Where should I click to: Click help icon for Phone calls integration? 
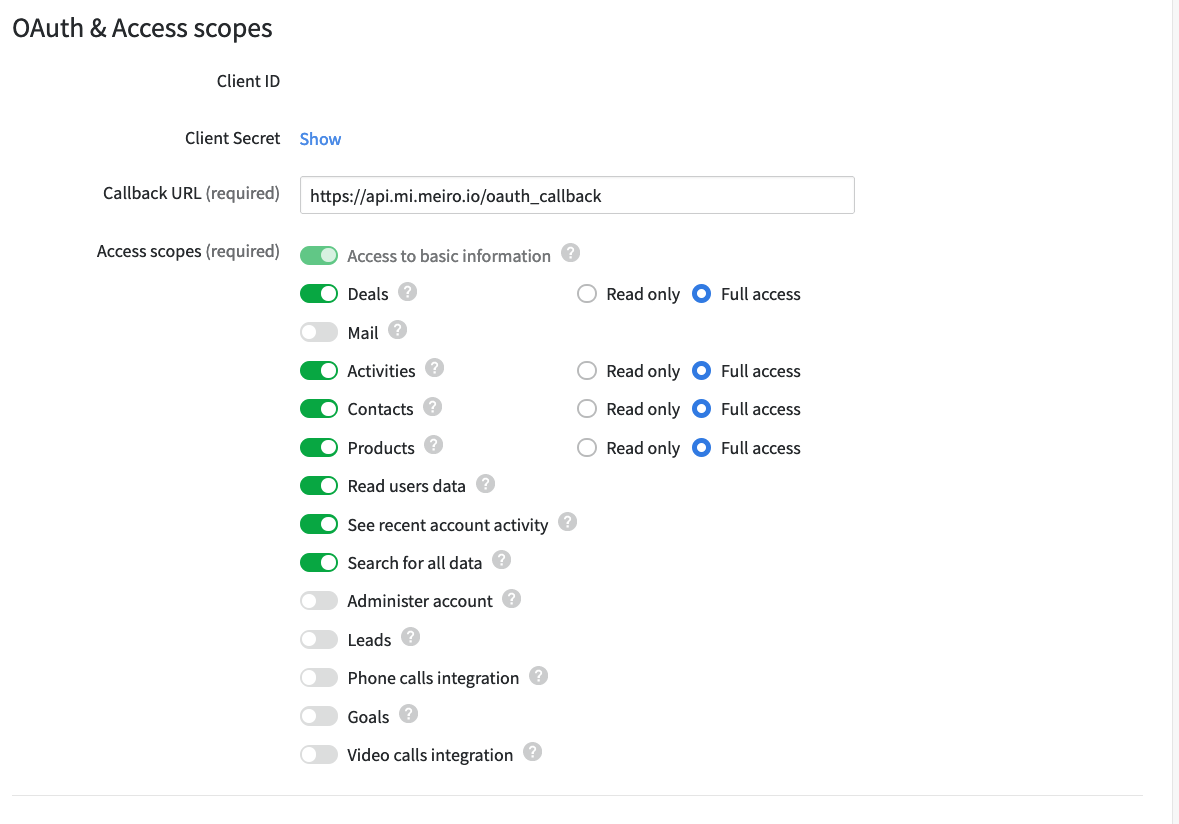point(538,676)
